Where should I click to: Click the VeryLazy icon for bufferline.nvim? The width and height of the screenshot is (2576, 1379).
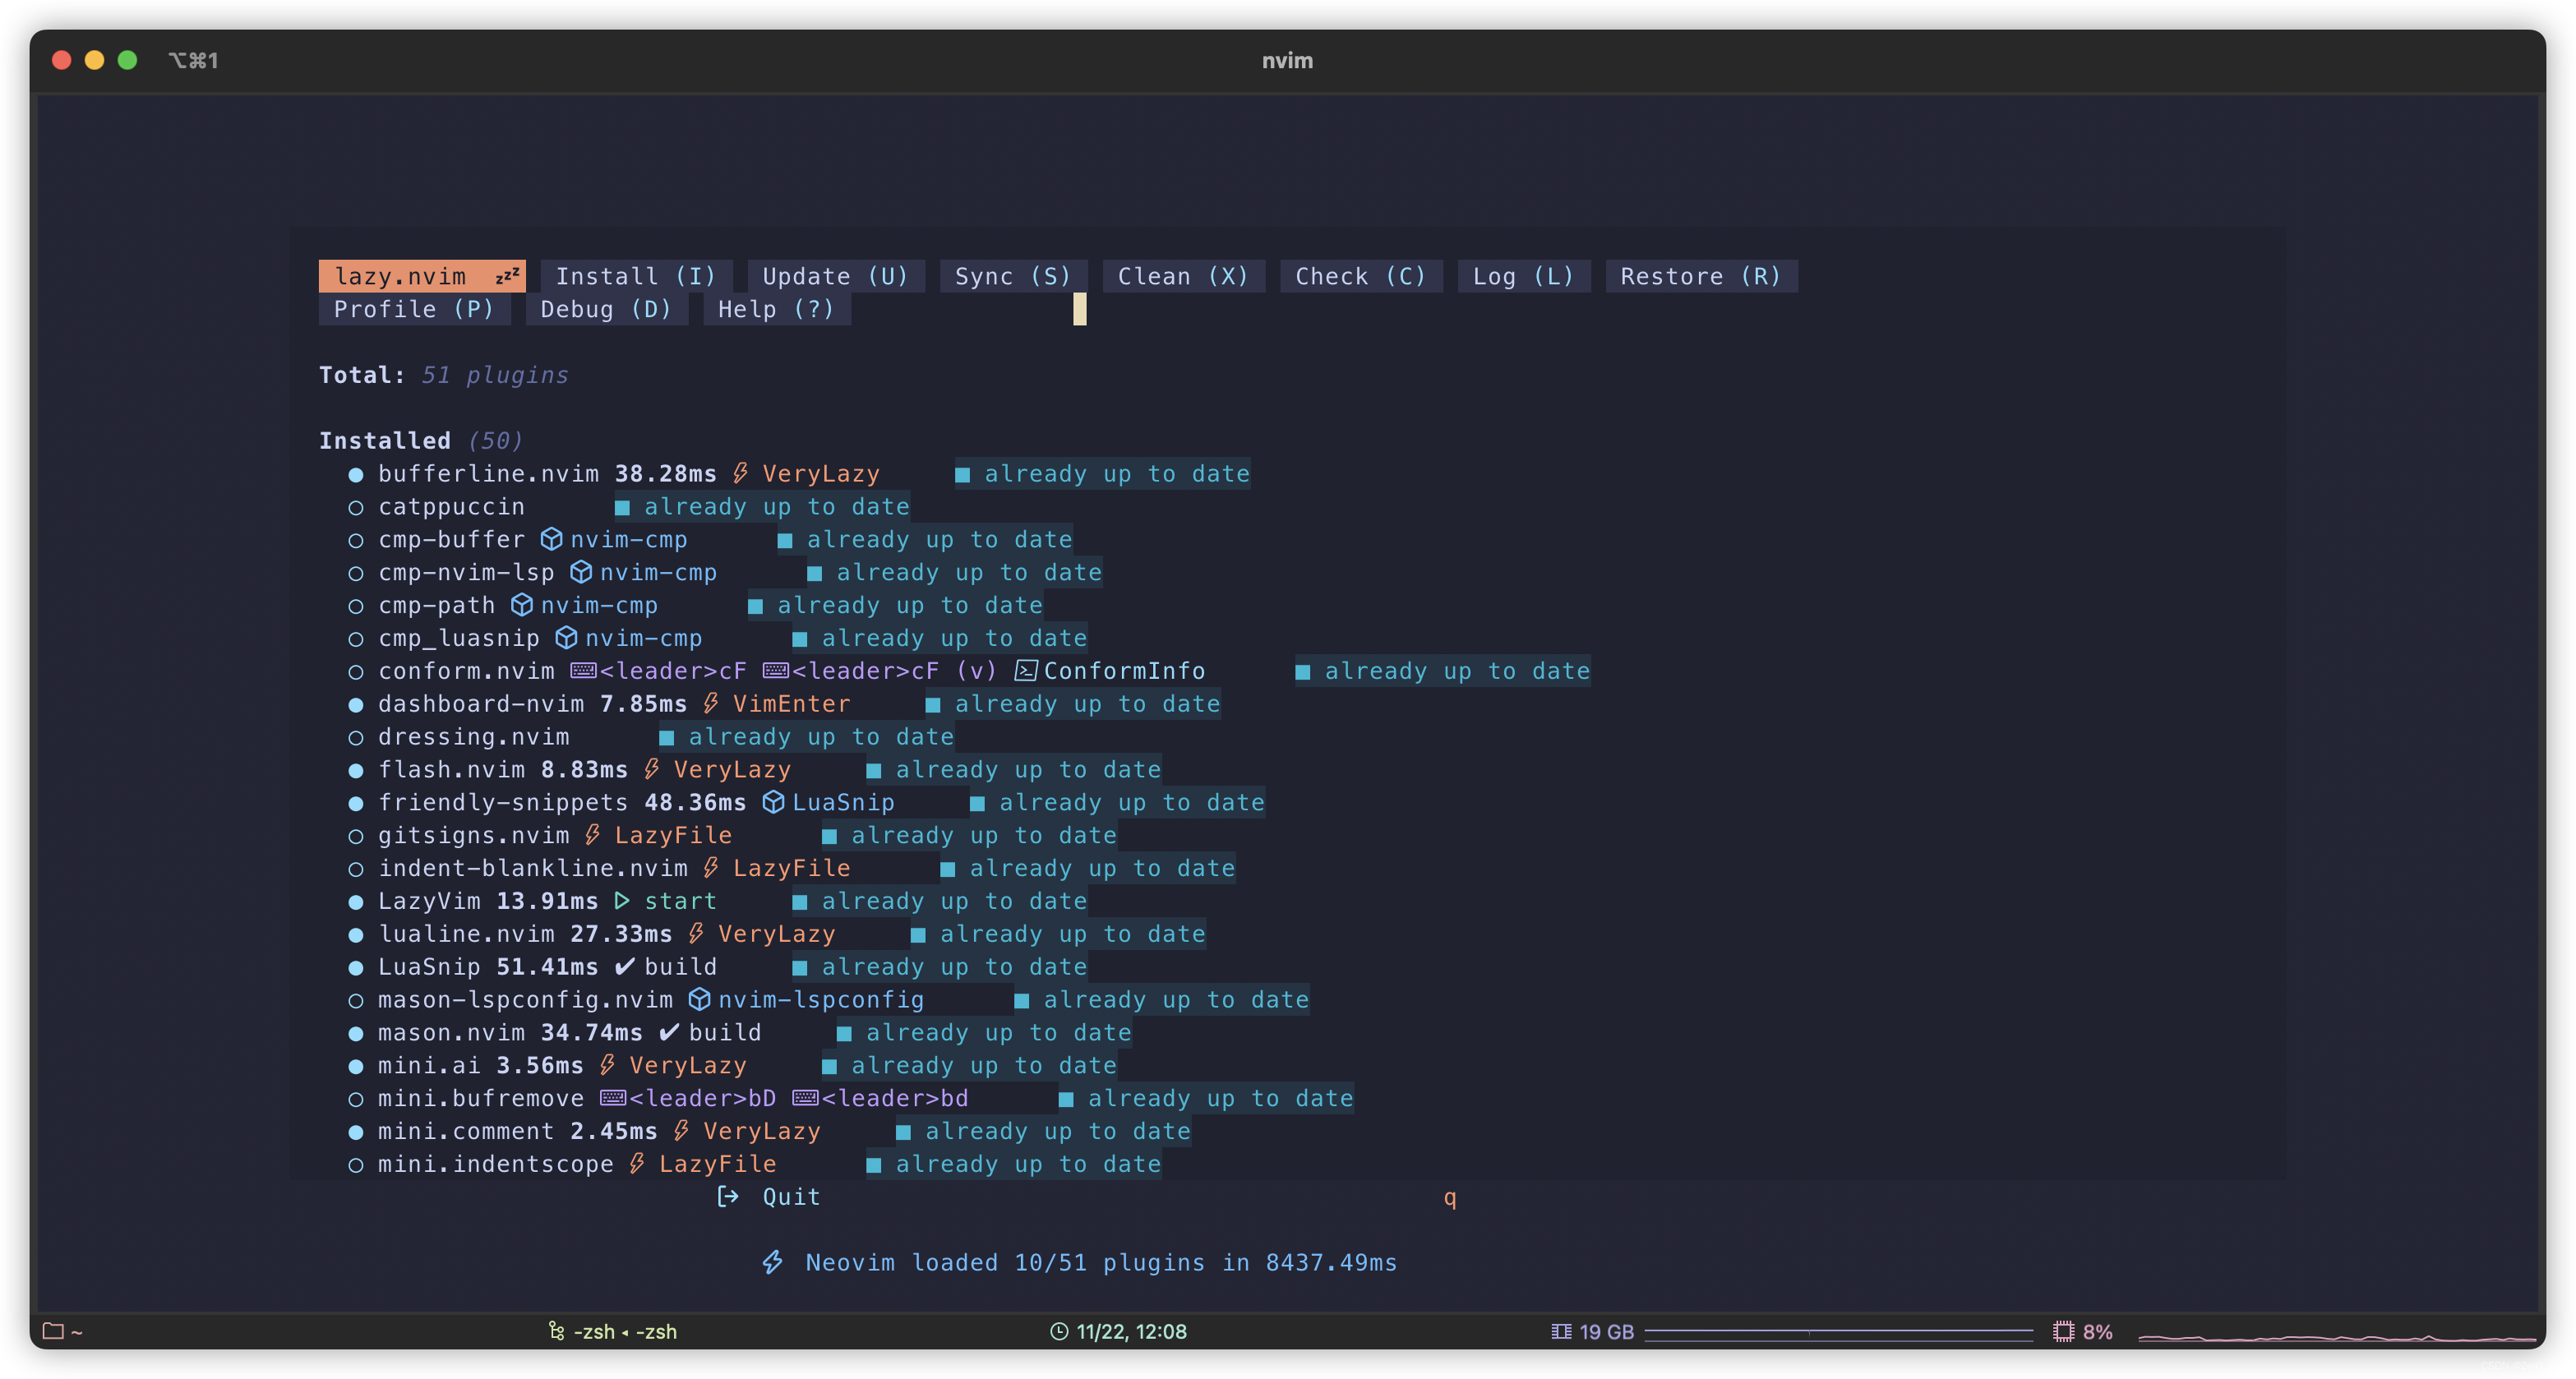click(x=743, y=473)
